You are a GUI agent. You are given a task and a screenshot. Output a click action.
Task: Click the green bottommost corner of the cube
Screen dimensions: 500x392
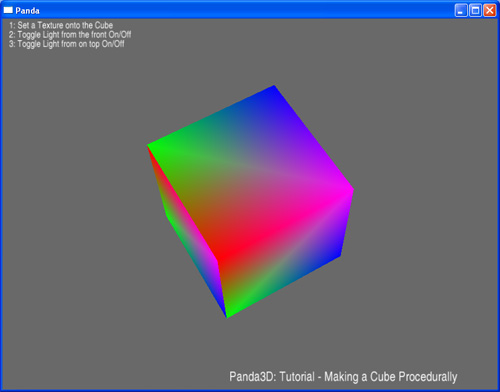coord(228,315)
